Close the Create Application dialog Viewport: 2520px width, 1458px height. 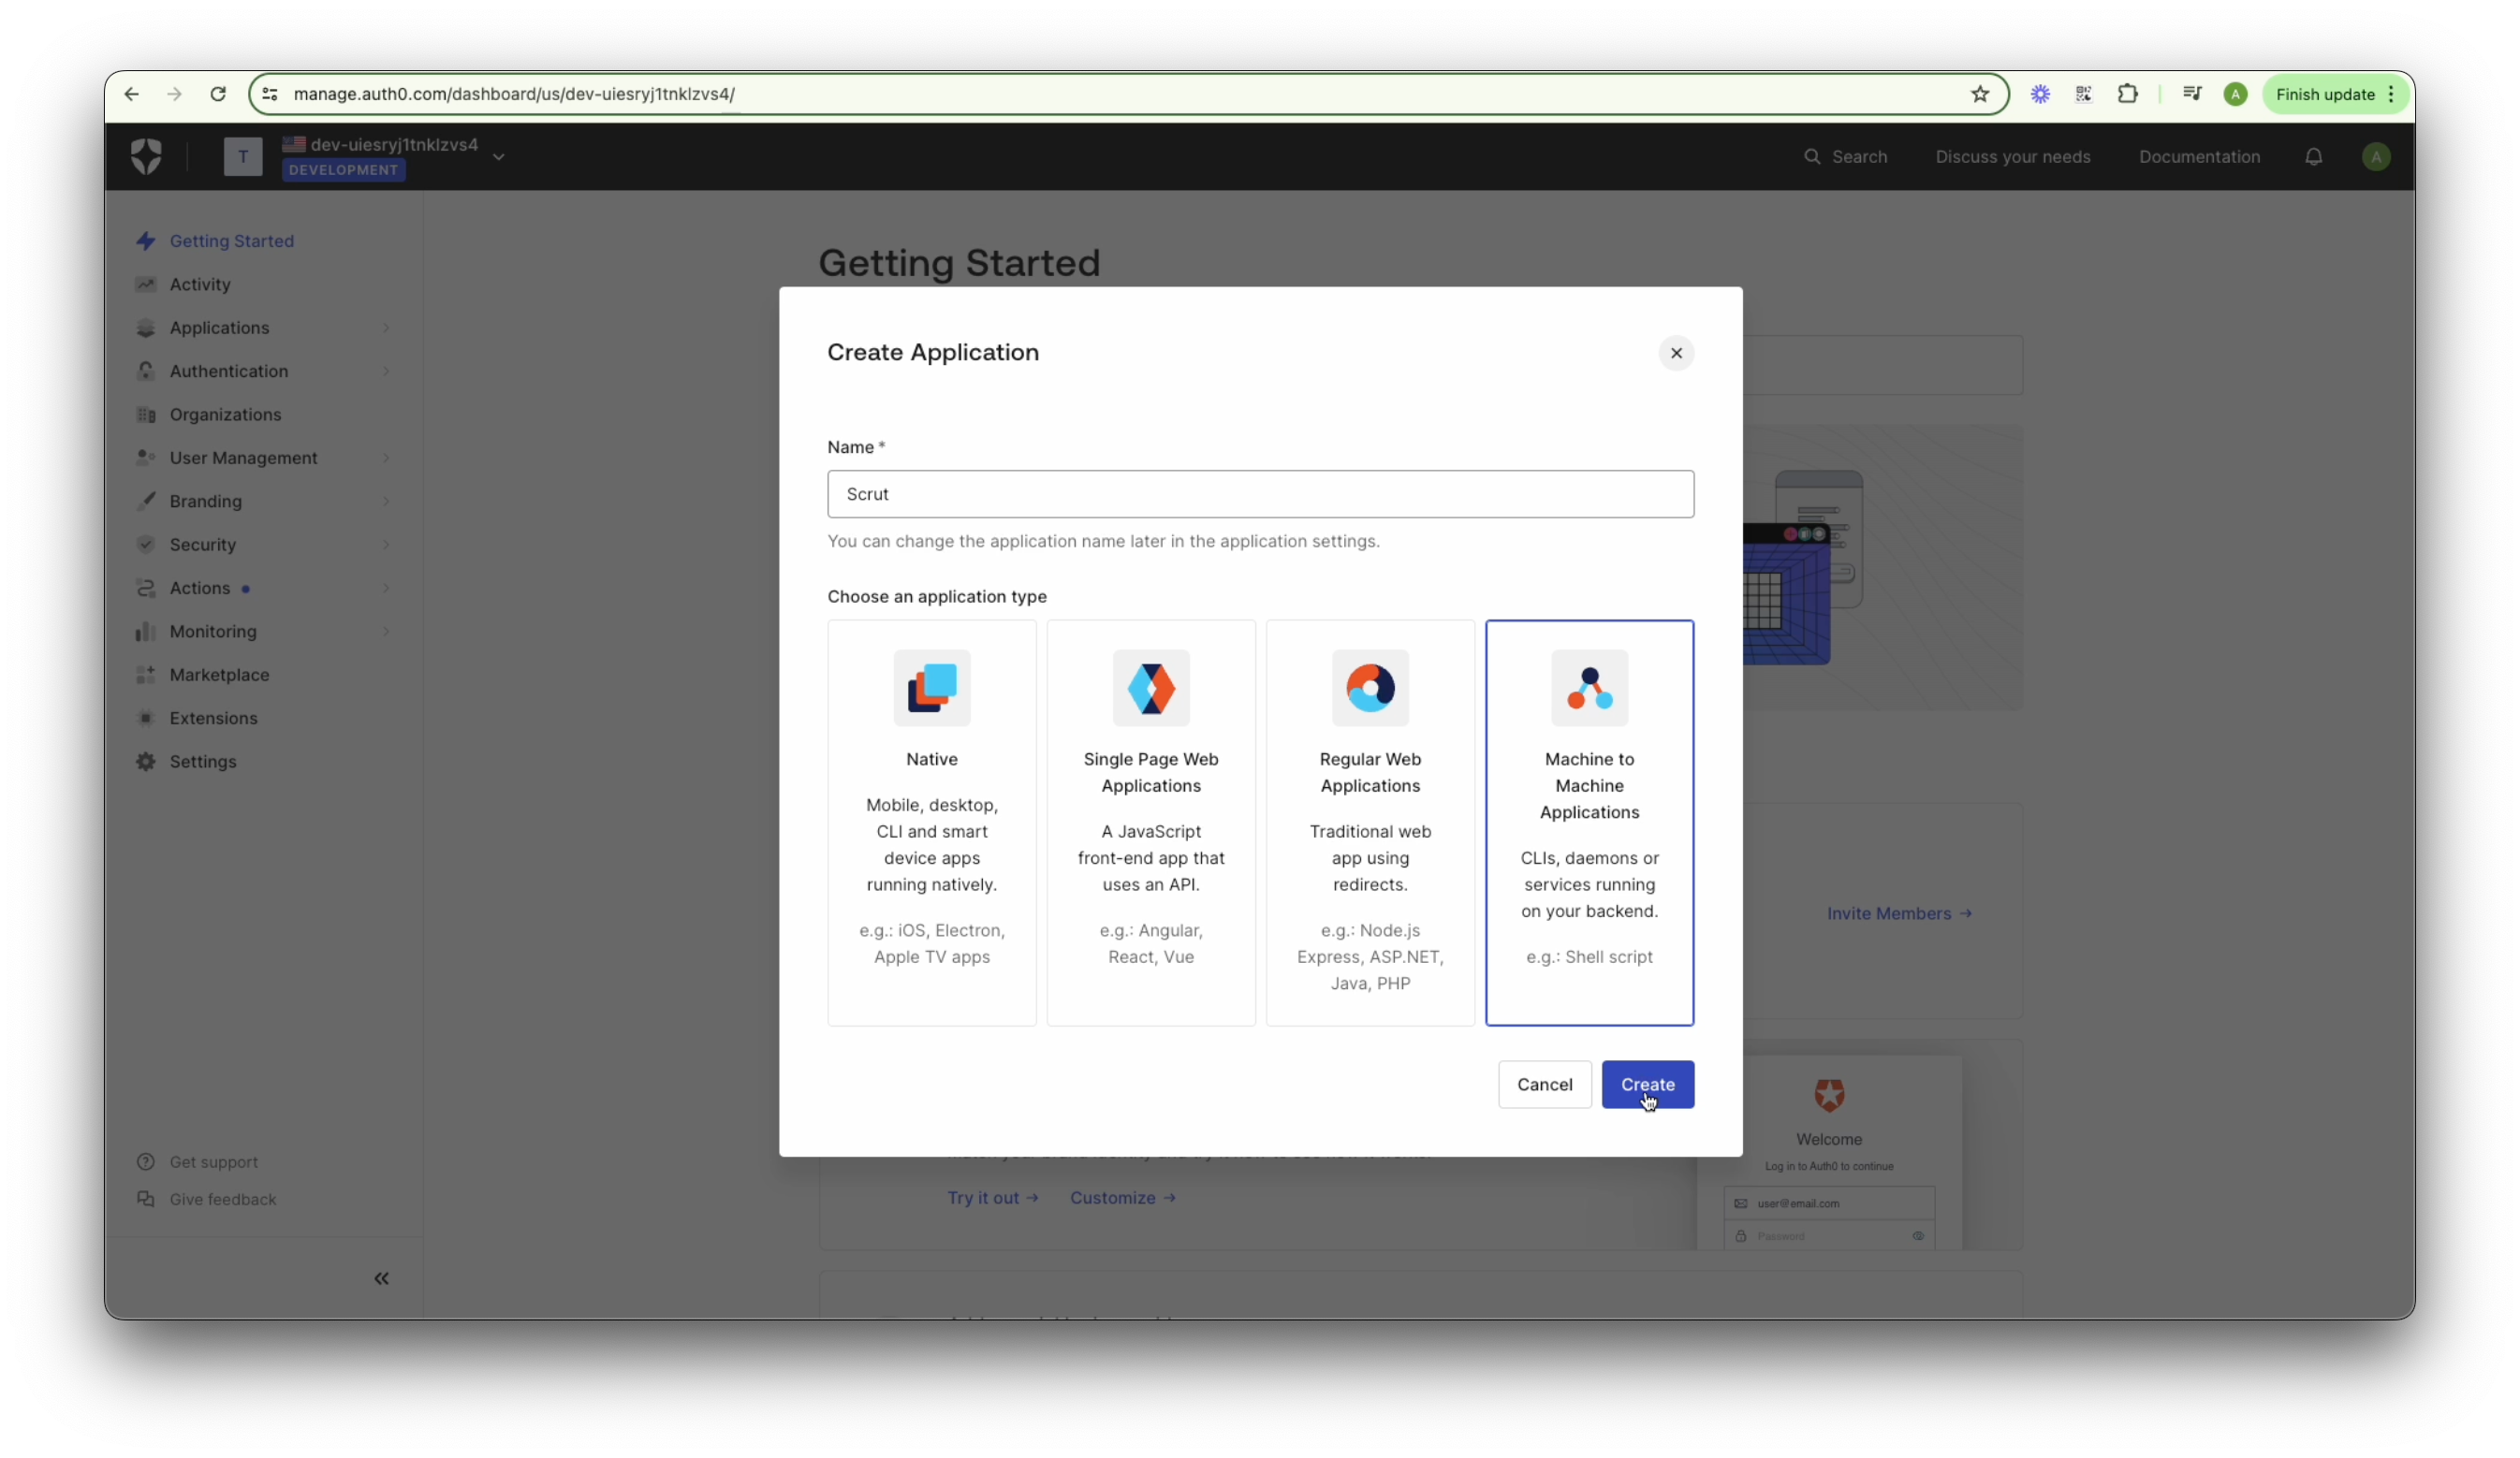[x=1676, y=353]
